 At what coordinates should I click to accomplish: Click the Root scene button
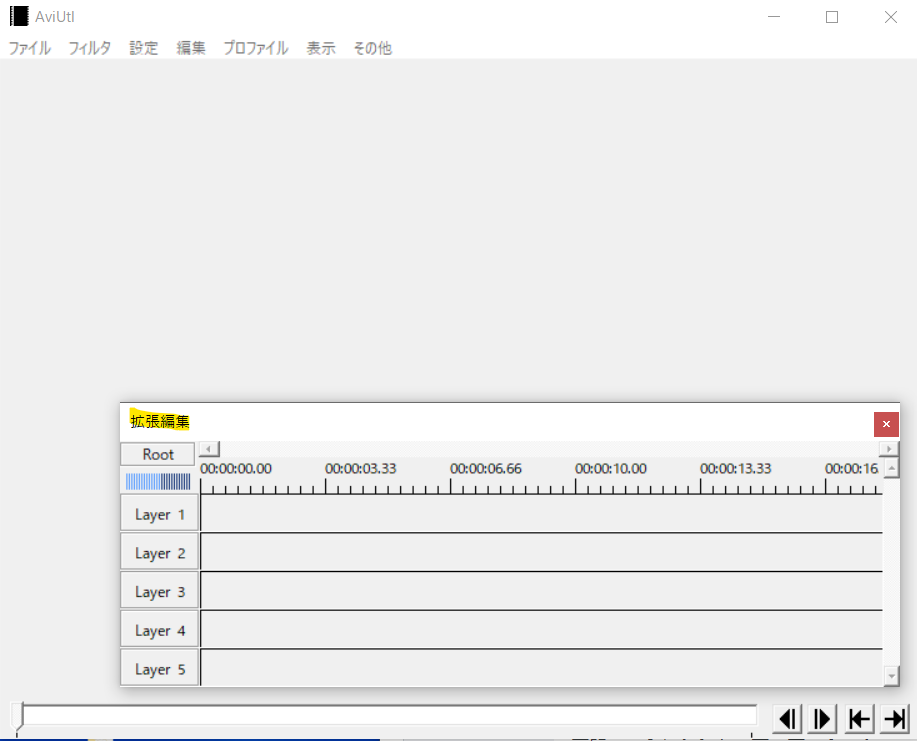[x=158, y=454]
